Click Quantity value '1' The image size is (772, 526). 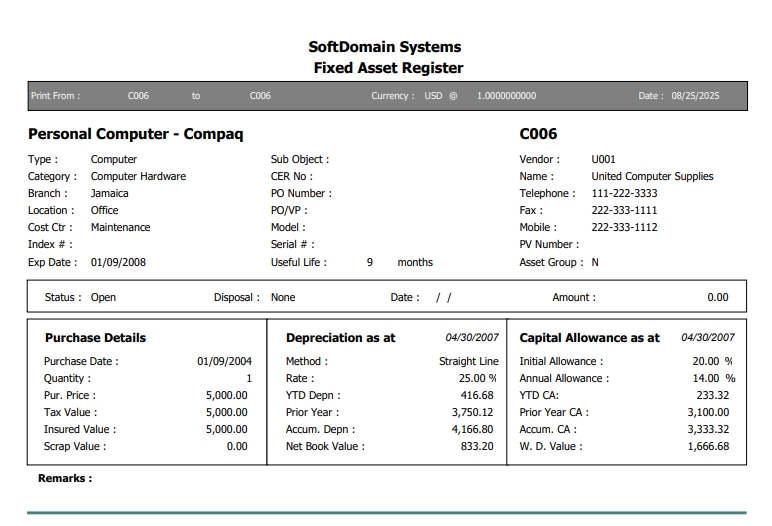tap(249, 378)
